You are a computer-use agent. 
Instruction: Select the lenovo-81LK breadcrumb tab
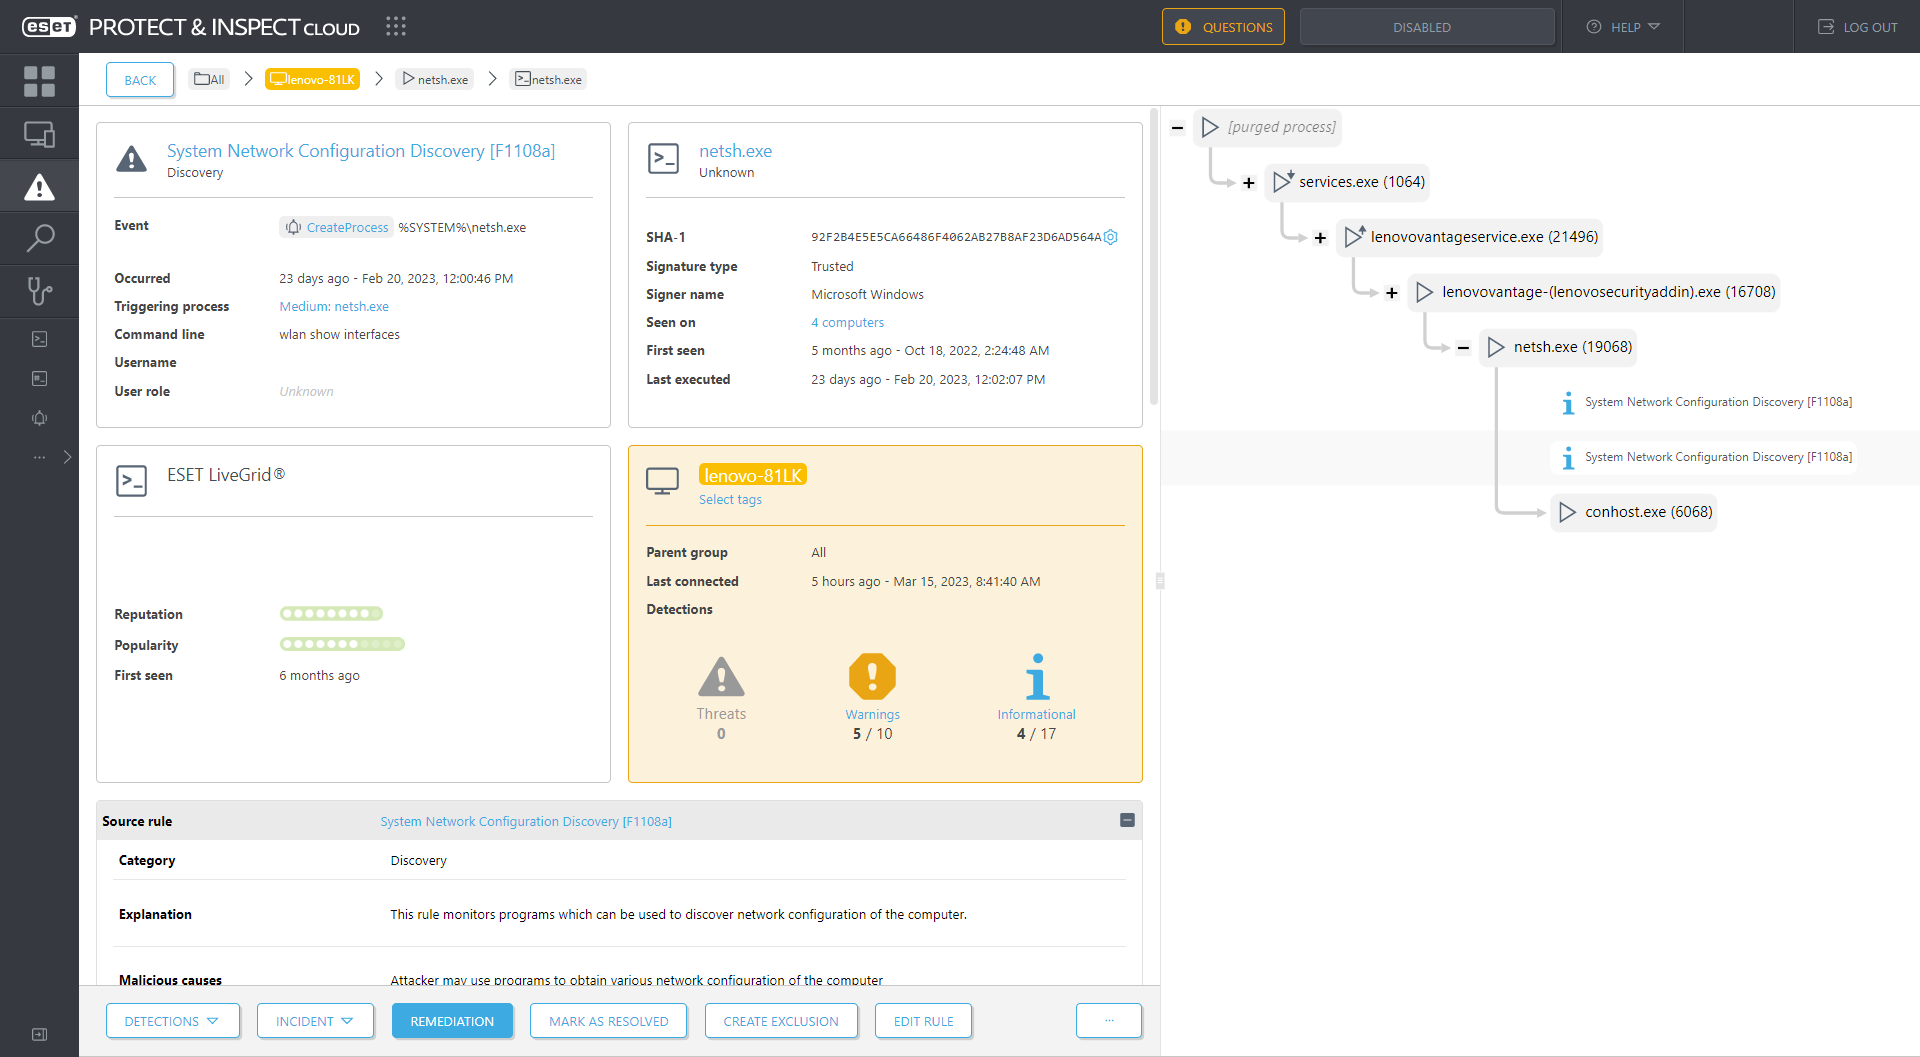click(x=312, y=78)
